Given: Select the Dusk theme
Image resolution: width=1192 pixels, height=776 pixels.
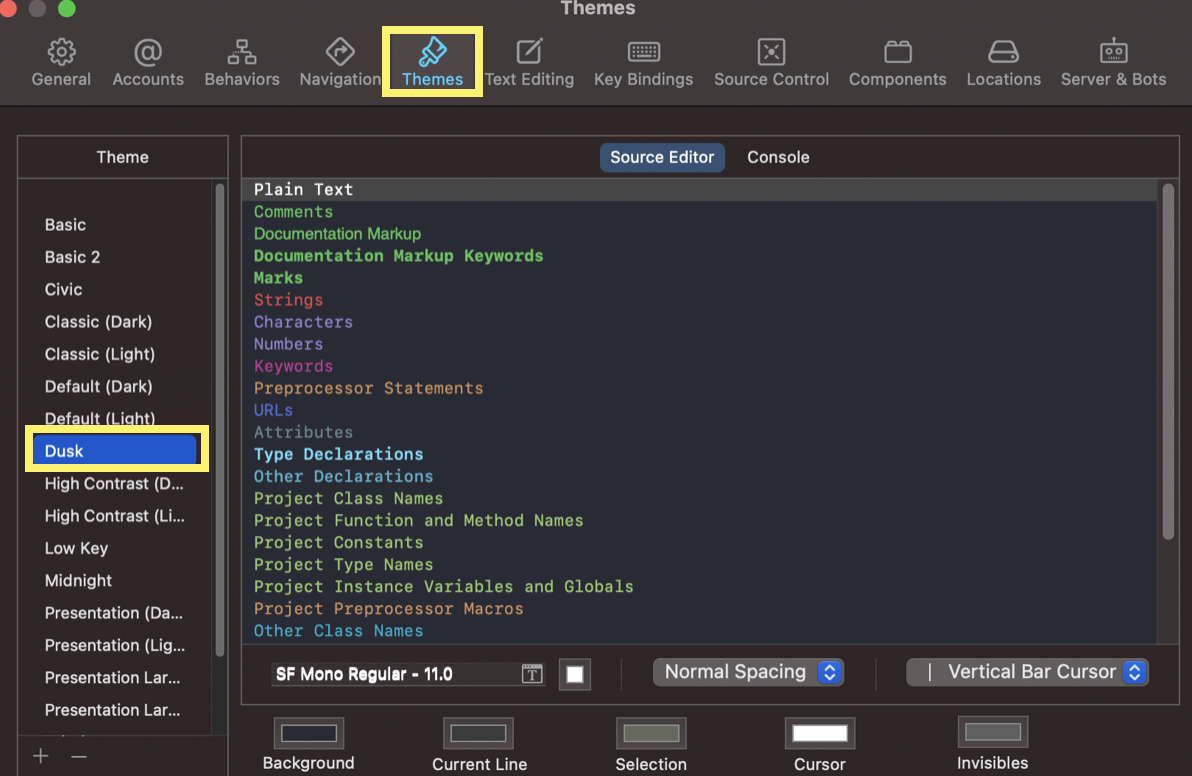Looking at the screenshot, I should (116, 450).
